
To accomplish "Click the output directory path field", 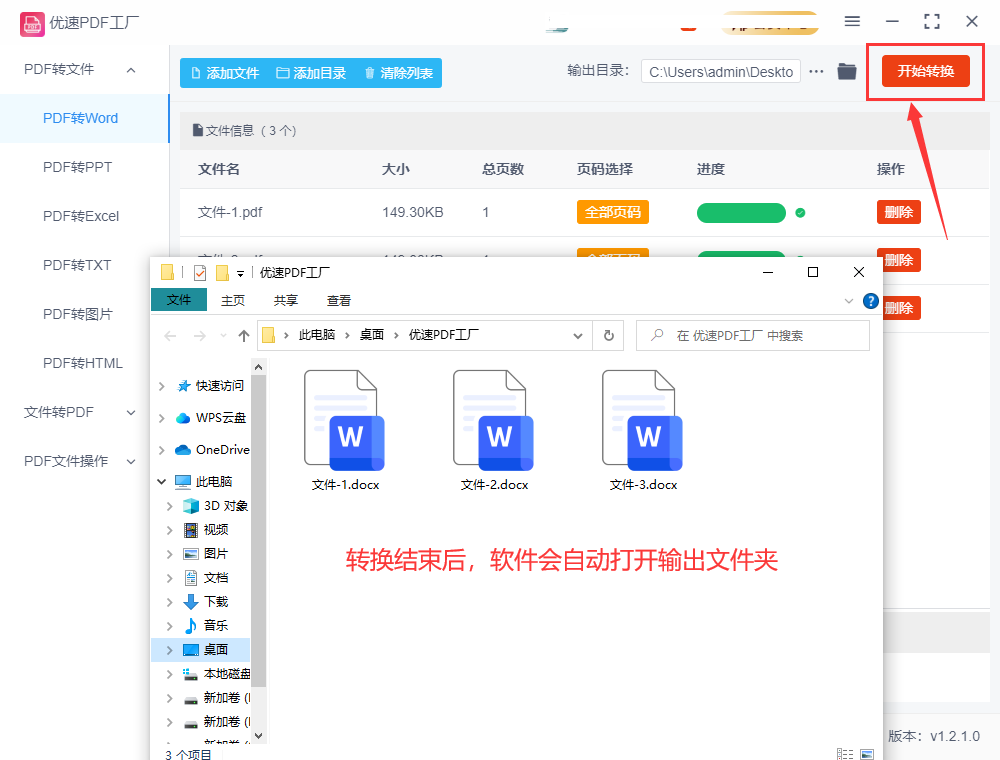I will (x=721, y=72).
